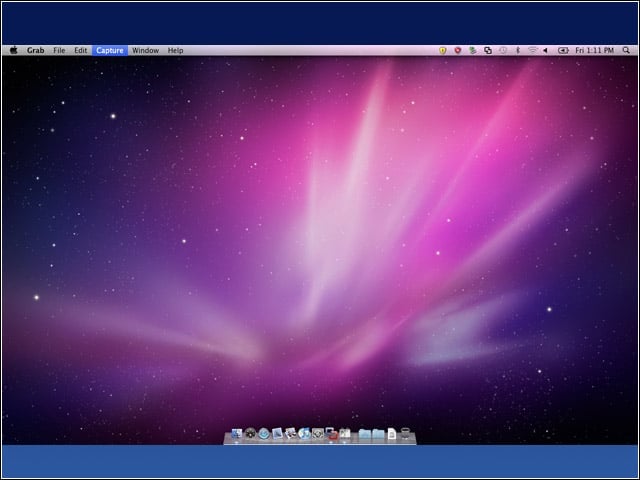
Task: Open the Window menu
Action: point(145,50)
